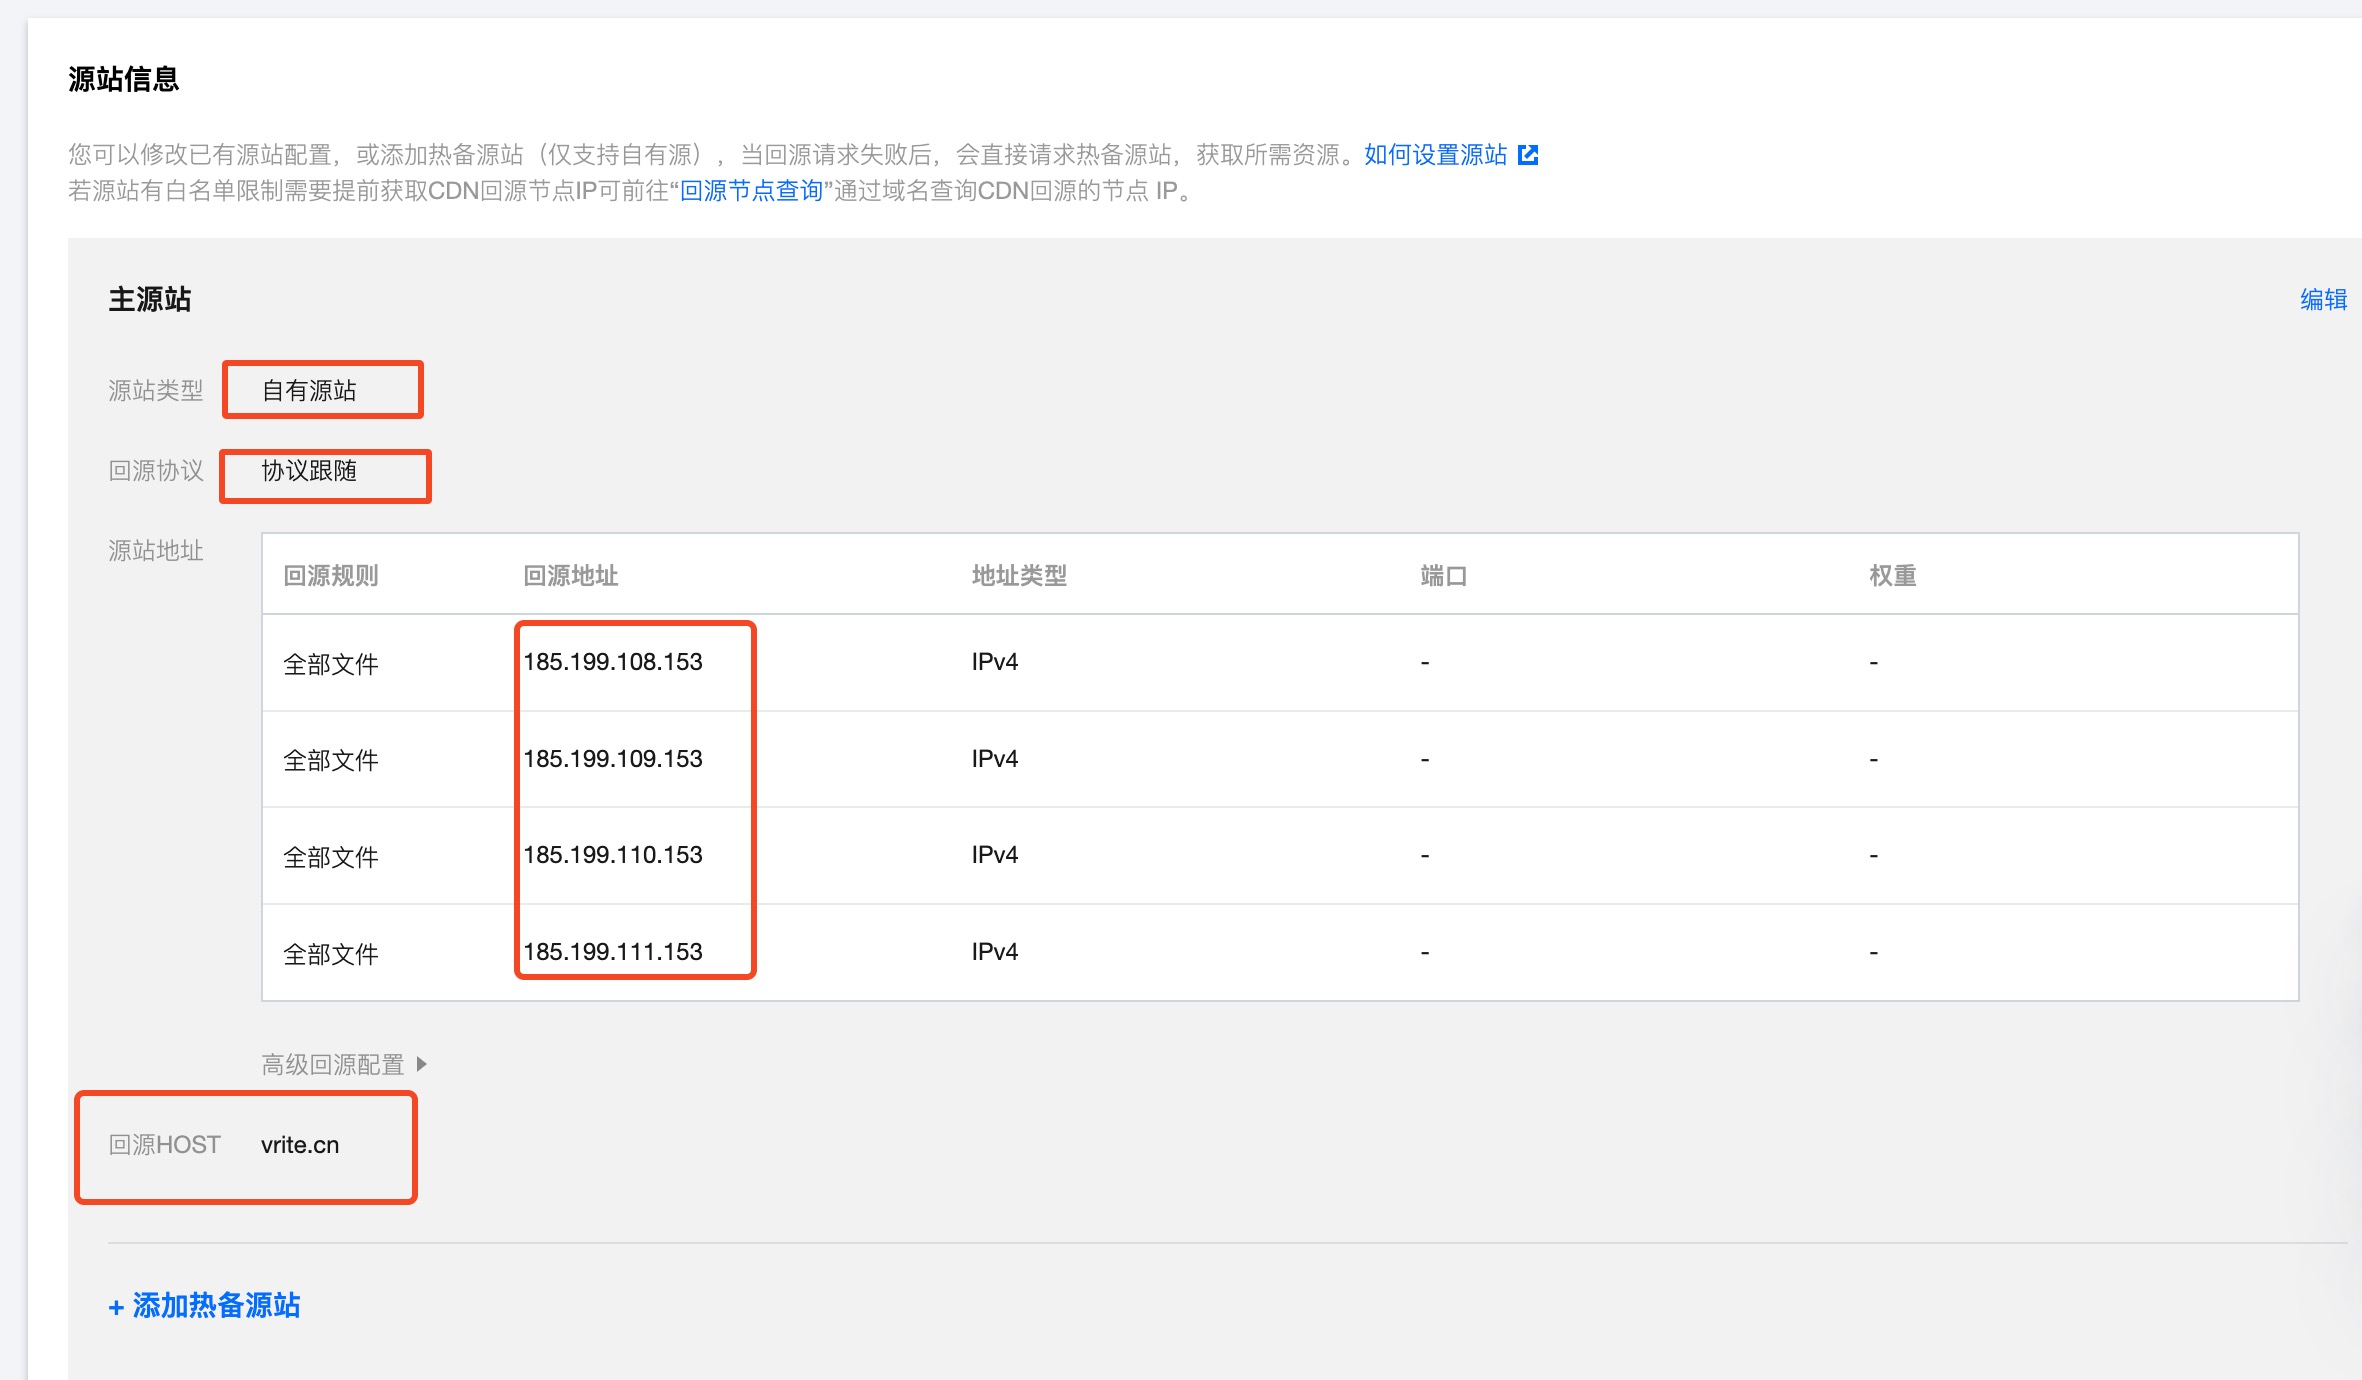2362x1380 pixels.
Task: Click + 添加热备源站 to add backup origin
Action: 204,1306
